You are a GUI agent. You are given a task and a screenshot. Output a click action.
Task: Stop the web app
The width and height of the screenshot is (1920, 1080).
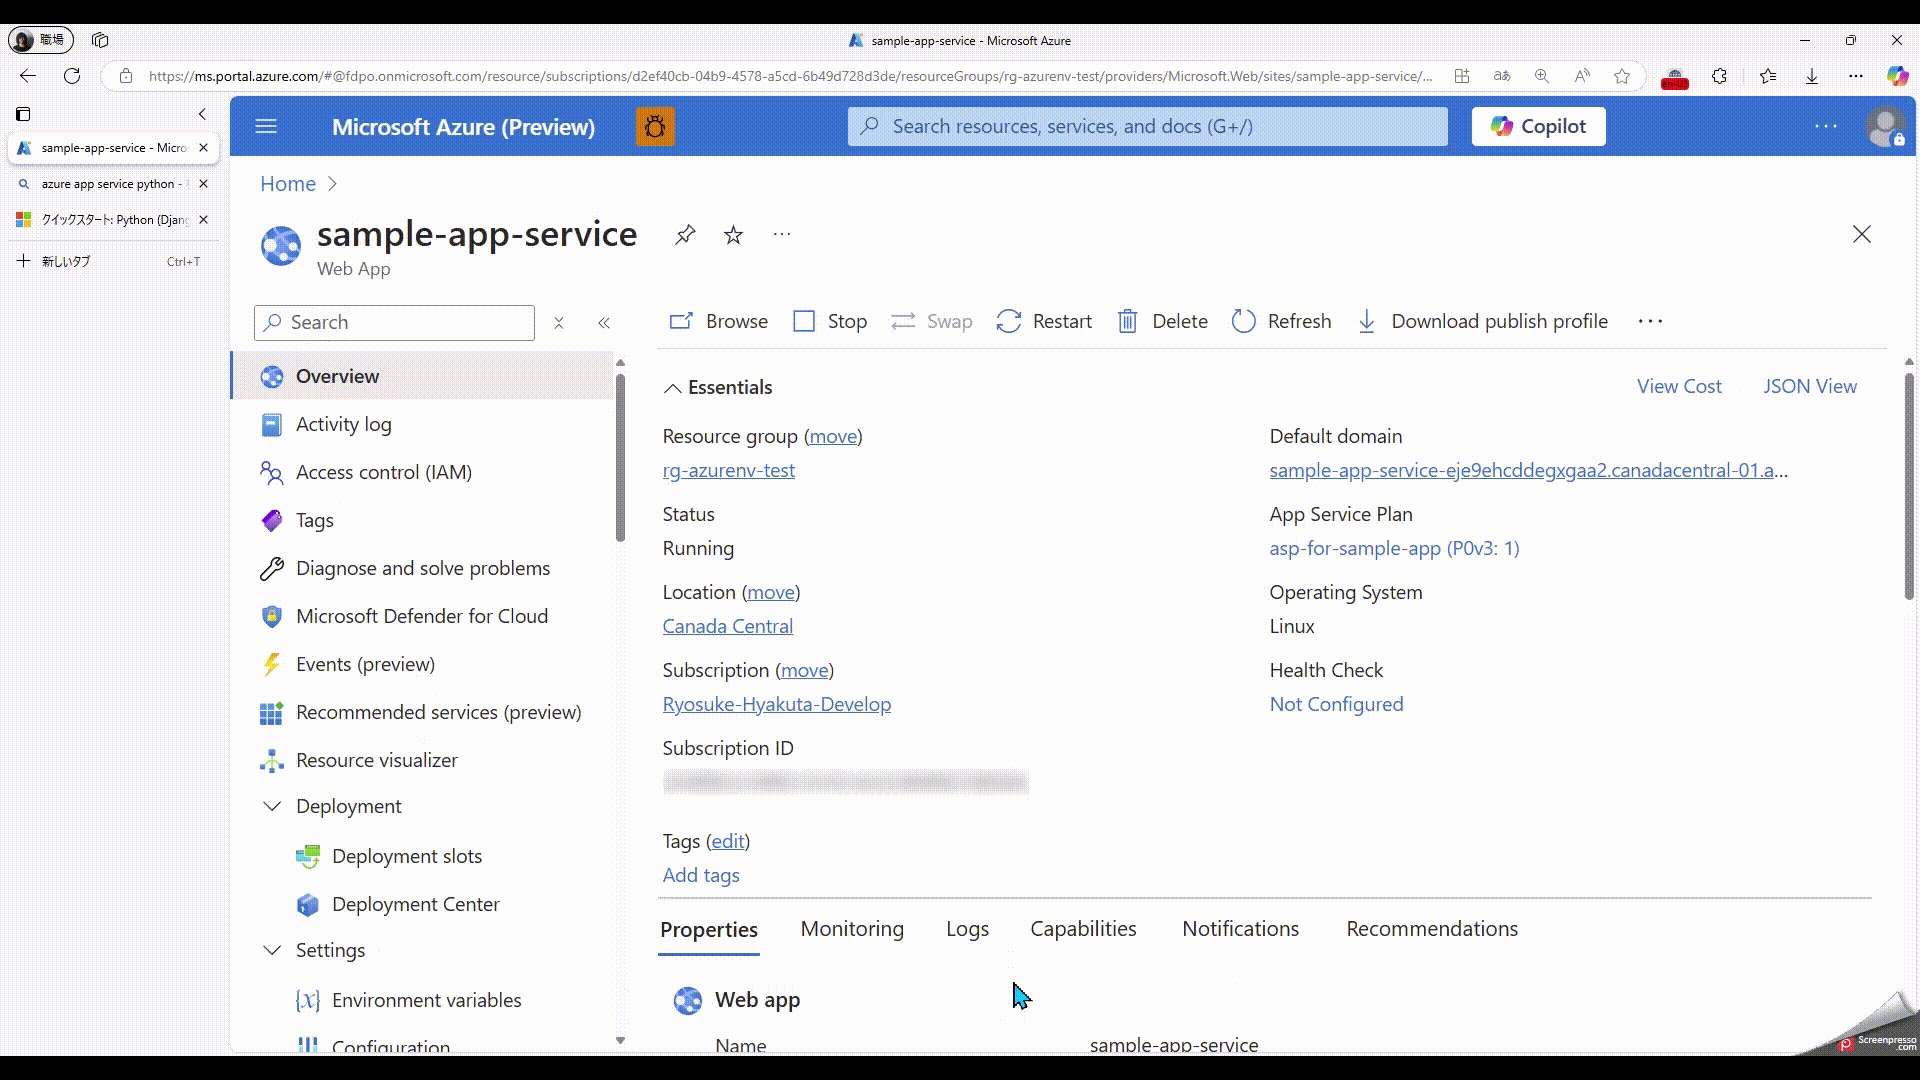click(x=830, y=322)
